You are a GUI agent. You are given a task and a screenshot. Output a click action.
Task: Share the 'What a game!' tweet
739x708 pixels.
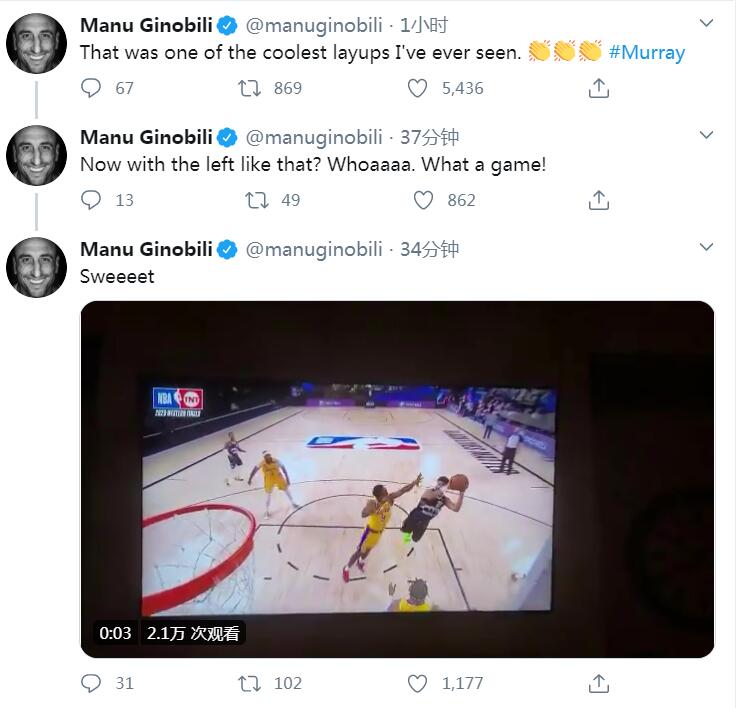(x=599, y=200)
